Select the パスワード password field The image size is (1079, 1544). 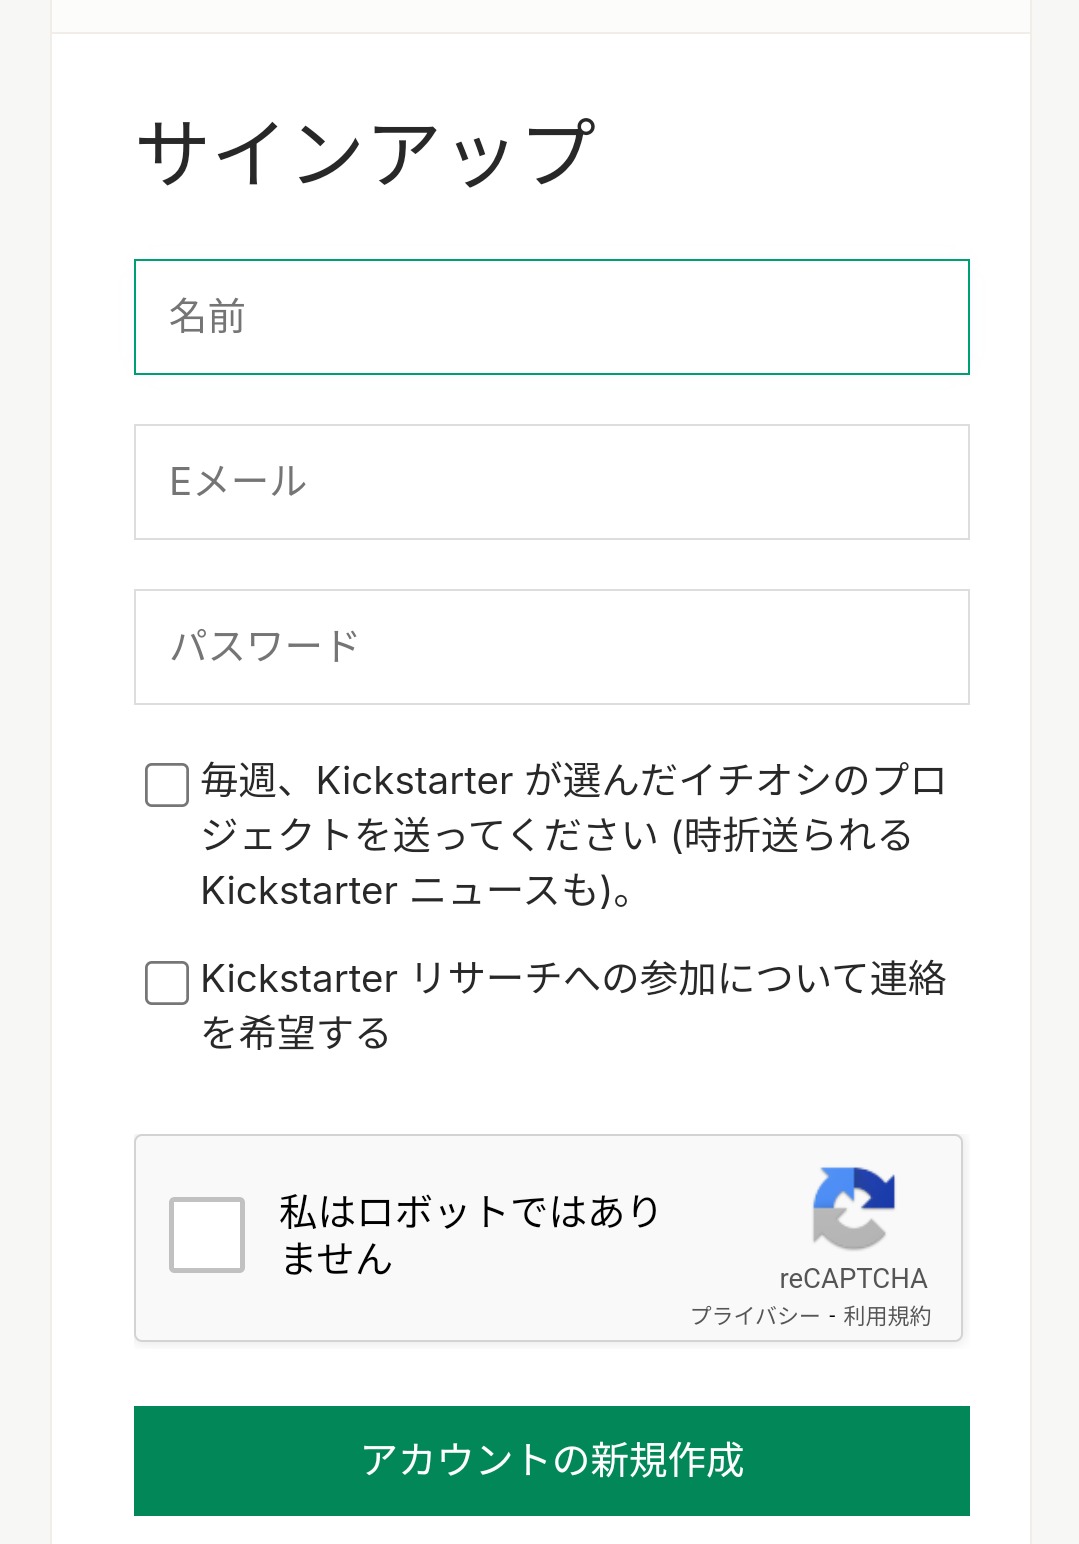pyautogui.click(x=552, y=647)
